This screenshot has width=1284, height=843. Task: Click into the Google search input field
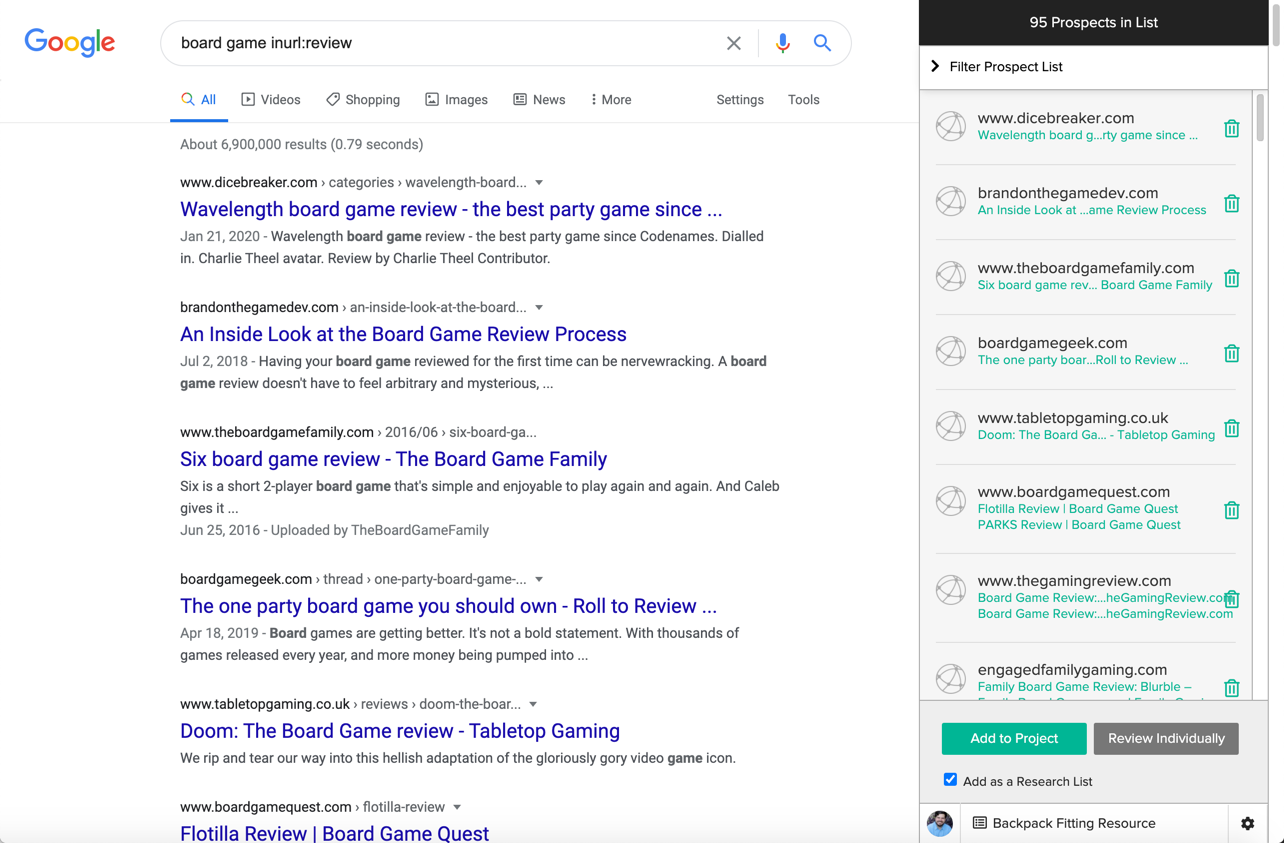tap(440, 43)
